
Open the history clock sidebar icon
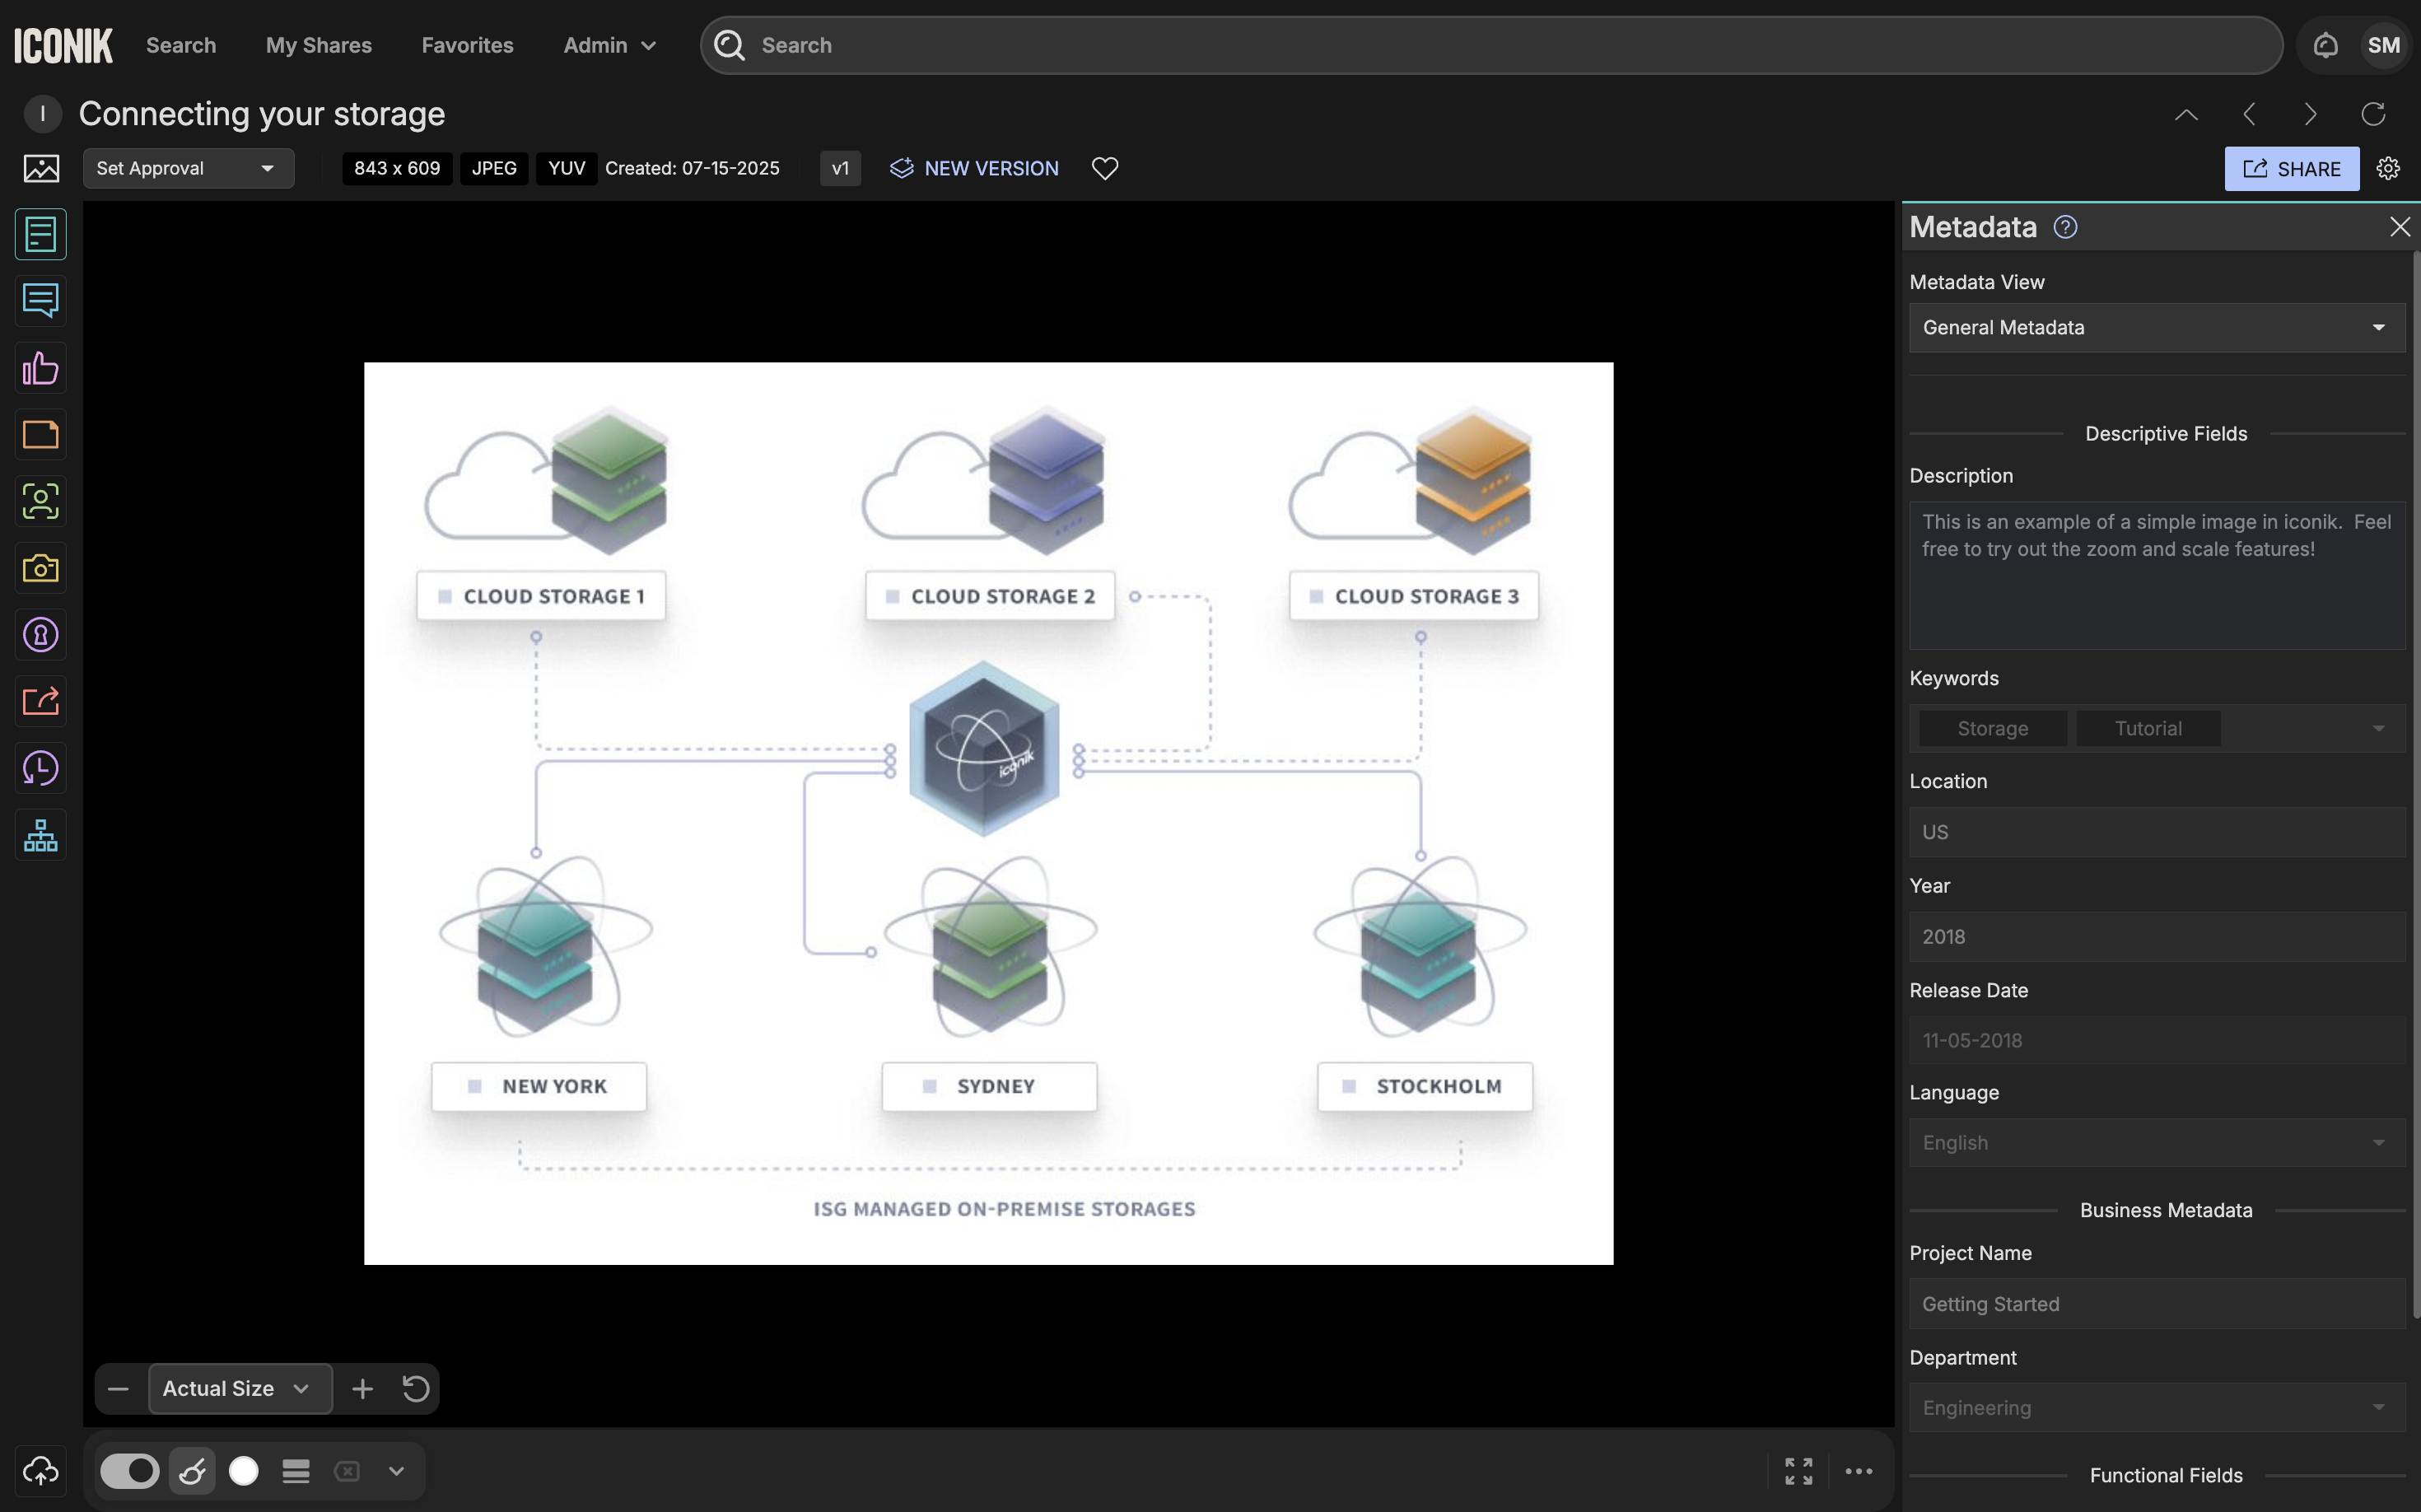coord(40,768)
